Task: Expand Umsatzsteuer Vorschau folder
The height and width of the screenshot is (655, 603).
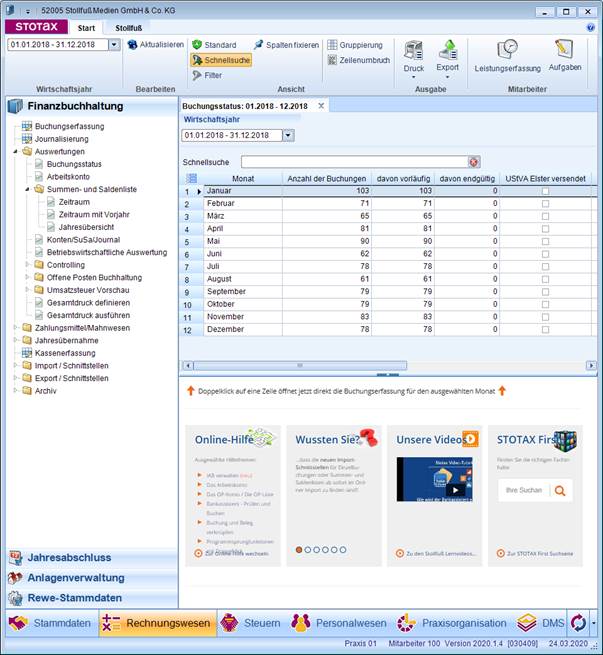Action: click(x=28, y=290)
